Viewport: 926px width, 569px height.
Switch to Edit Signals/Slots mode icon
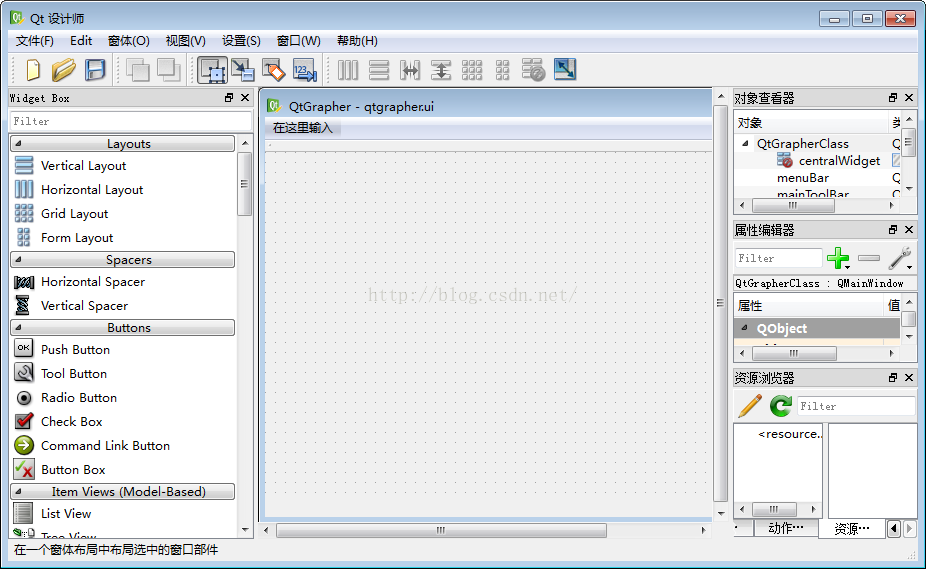click(243, 70)
